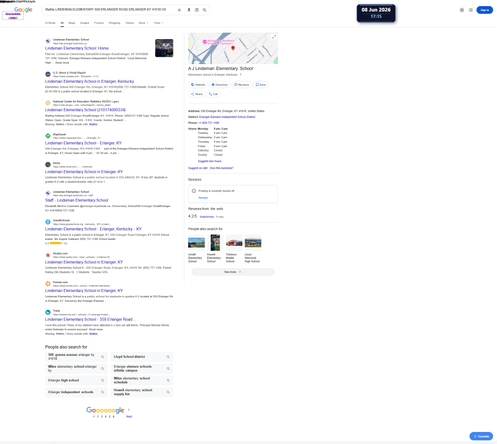Select 'Howell elementary school supply list' suggestion

coord(142,392)
